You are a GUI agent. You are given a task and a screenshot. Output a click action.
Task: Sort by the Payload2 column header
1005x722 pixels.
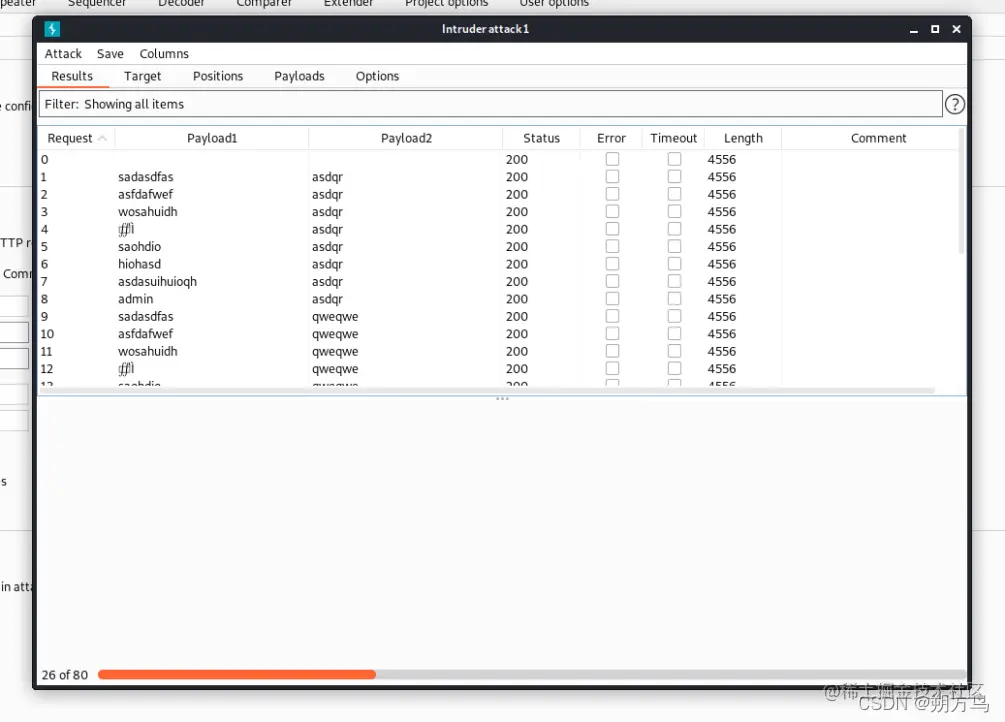click(x=406, y=138)
